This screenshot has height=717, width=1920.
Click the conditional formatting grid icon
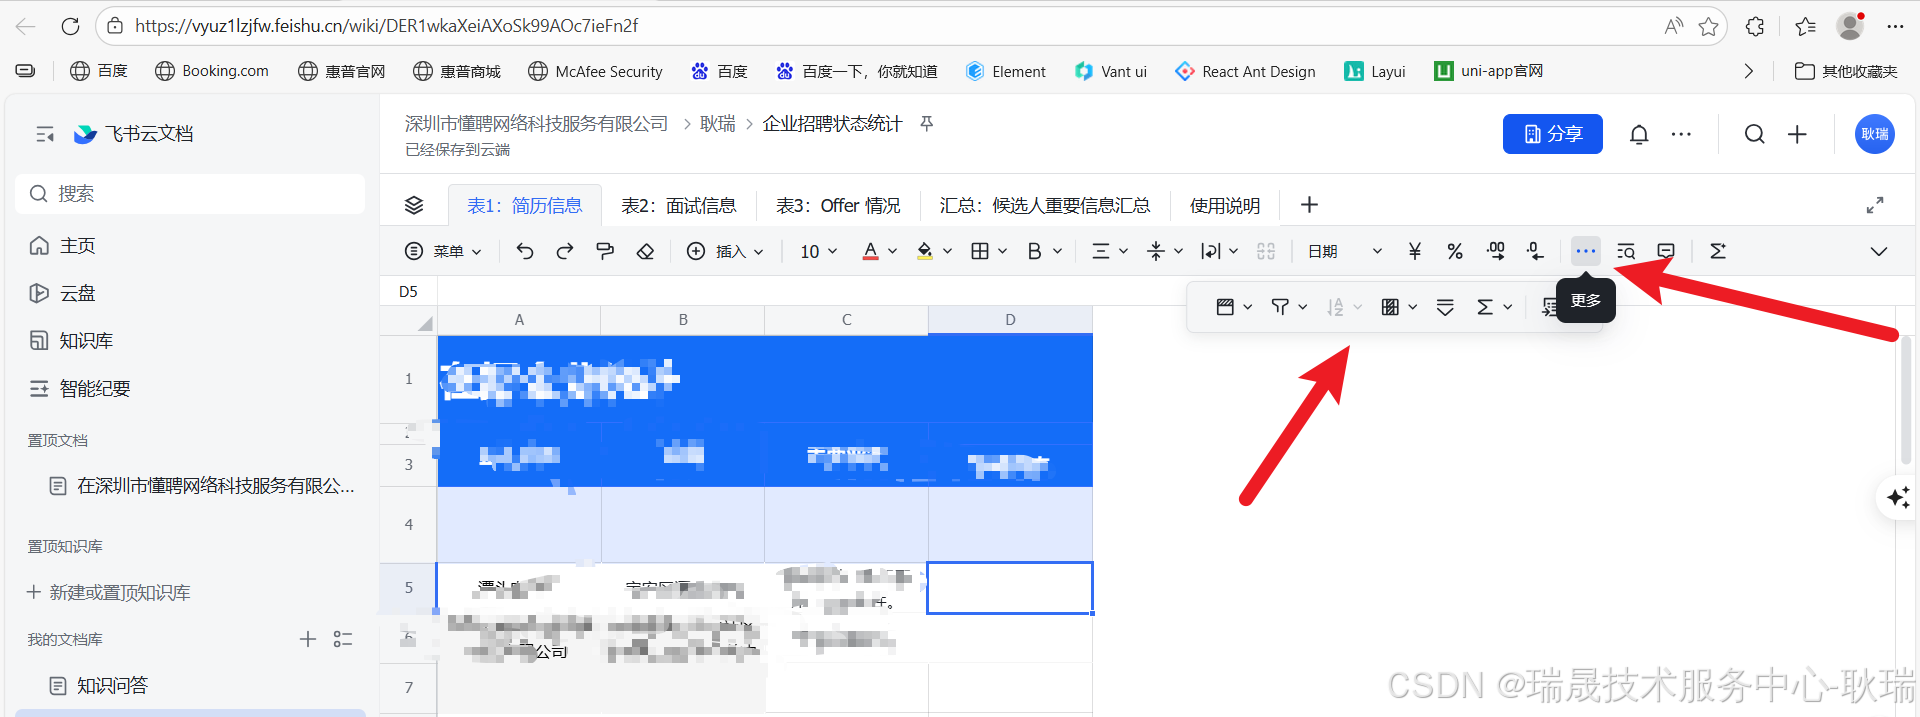[1390, 307]
